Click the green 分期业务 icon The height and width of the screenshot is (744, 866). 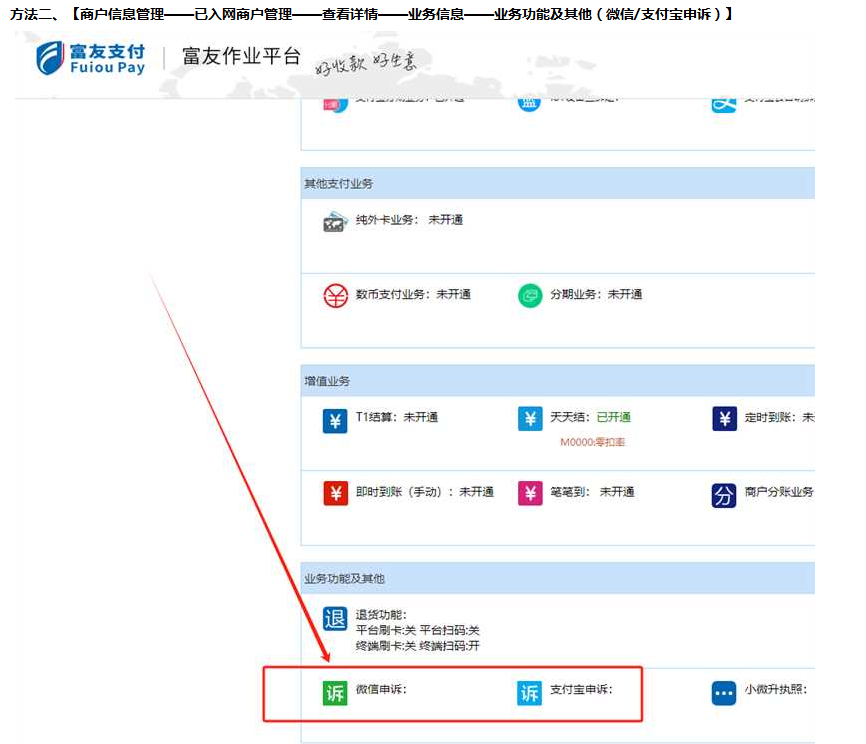click(x=529, y=296)
